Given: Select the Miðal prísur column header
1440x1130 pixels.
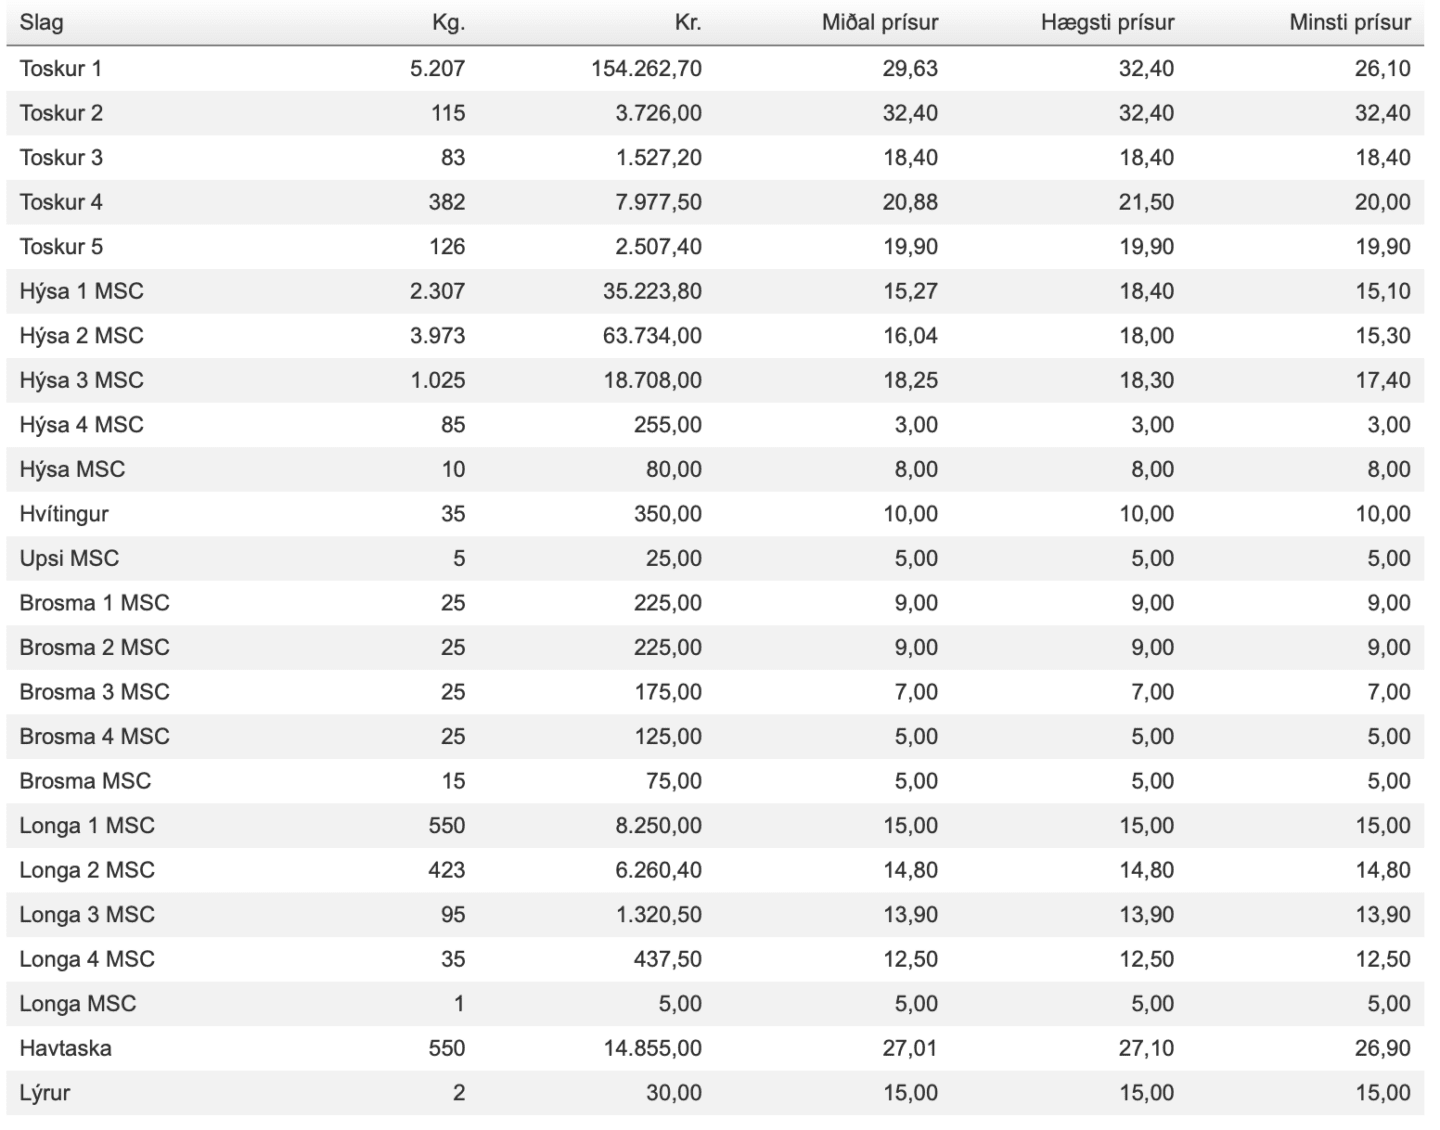Looking at the screenshot, I should point(880,22).
